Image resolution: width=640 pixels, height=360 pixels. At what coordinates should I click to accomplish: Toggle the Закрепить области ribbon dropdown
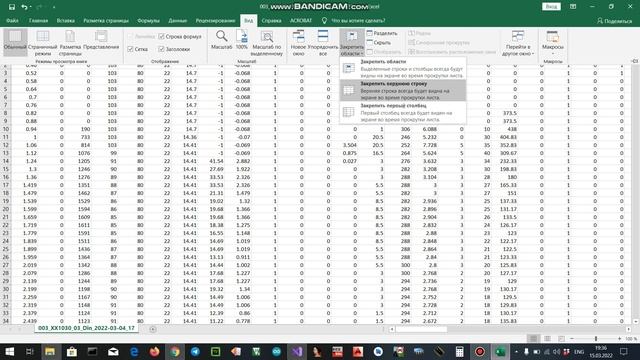coord(351,42)
